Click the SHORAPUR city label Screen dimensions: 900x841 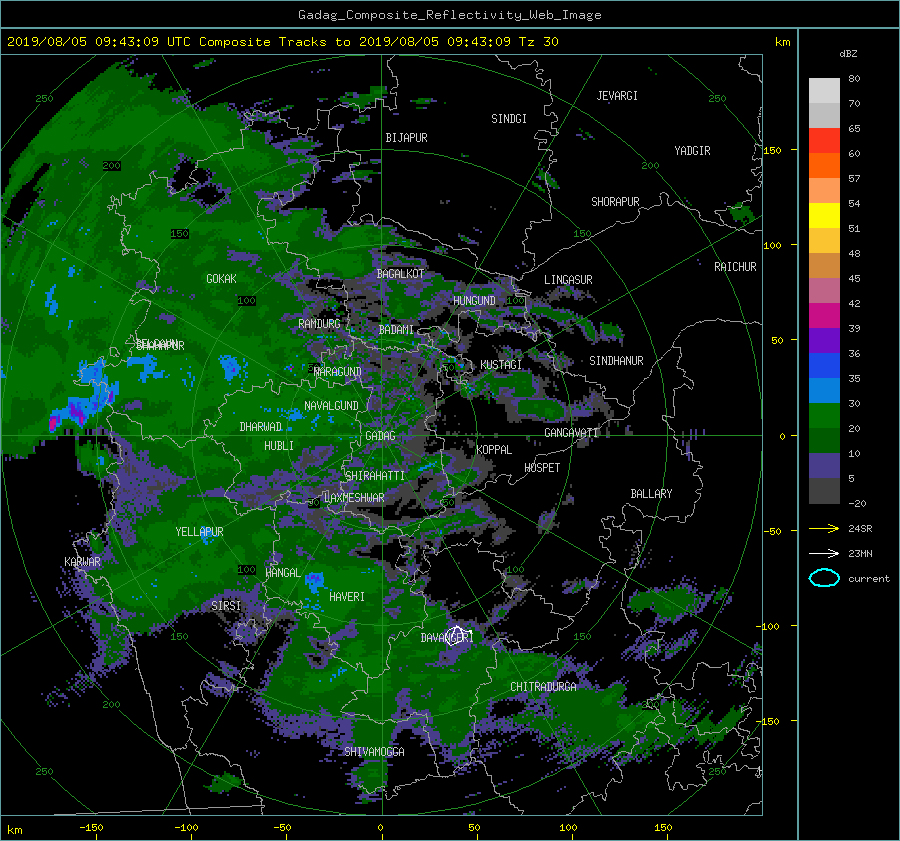[615, 202]
